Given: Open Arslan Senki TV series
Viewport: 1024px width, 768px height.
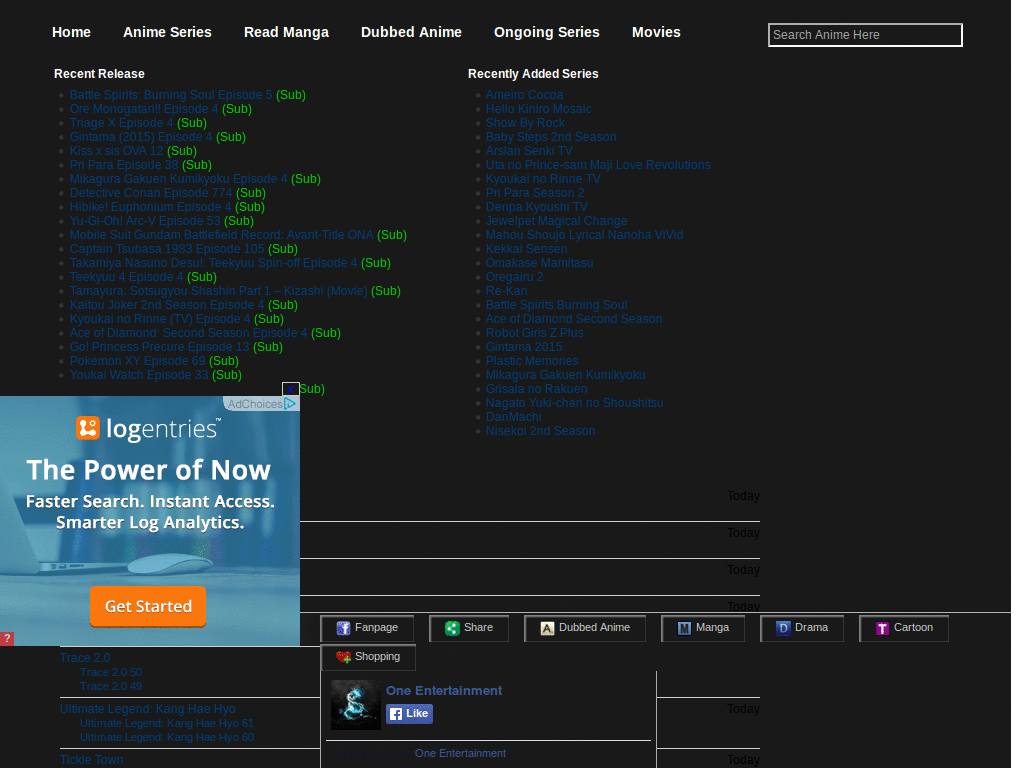Looking at the screenshot, I should (x=530, y=151).
